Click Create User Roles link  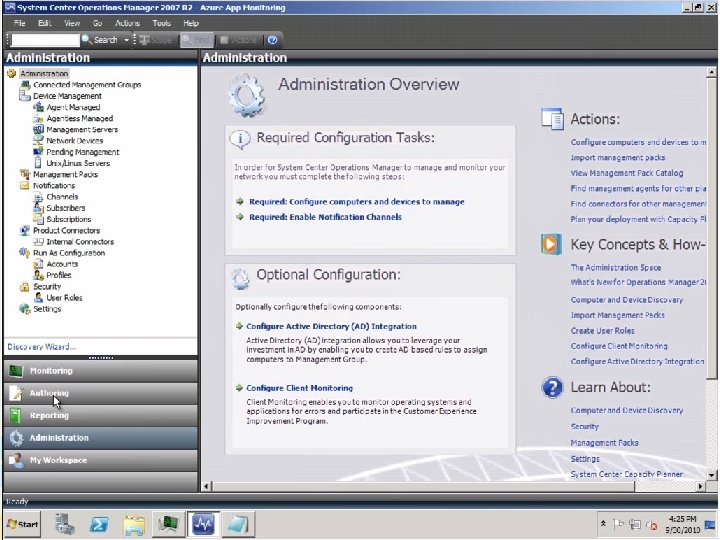602,331
